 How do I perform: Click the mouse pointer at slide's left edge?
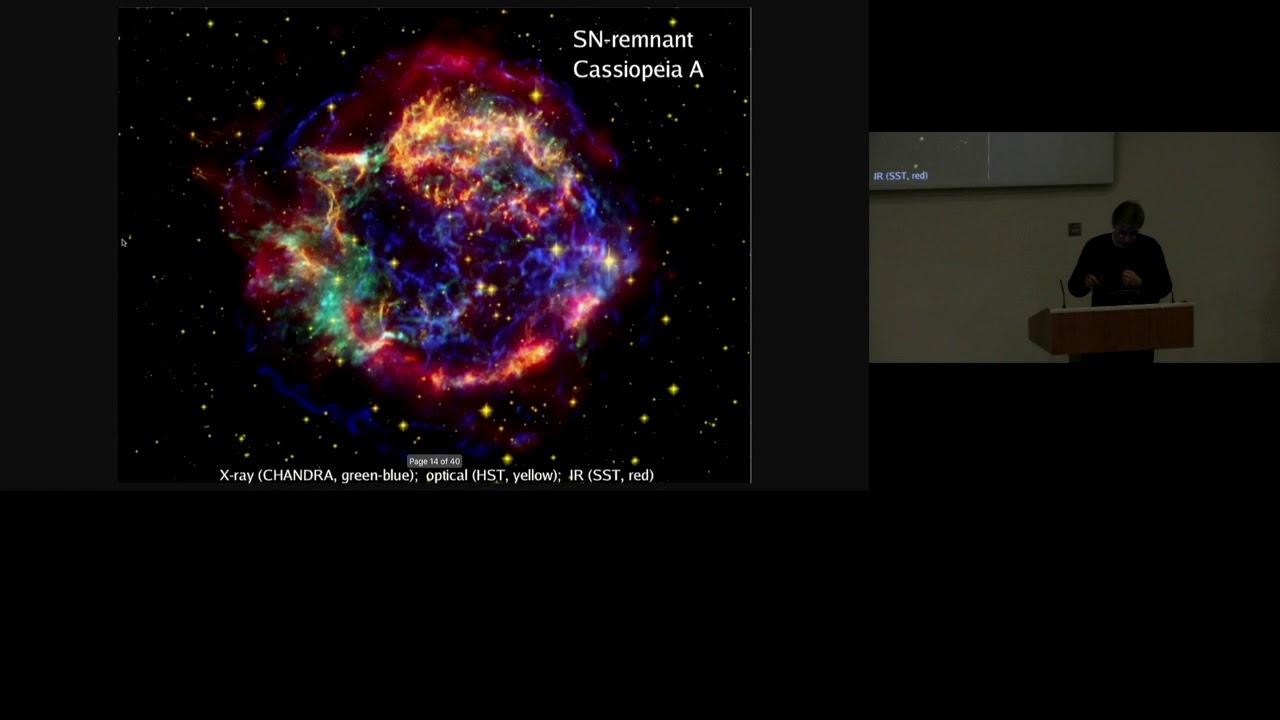pyautogui.click(x=124, y=242)
